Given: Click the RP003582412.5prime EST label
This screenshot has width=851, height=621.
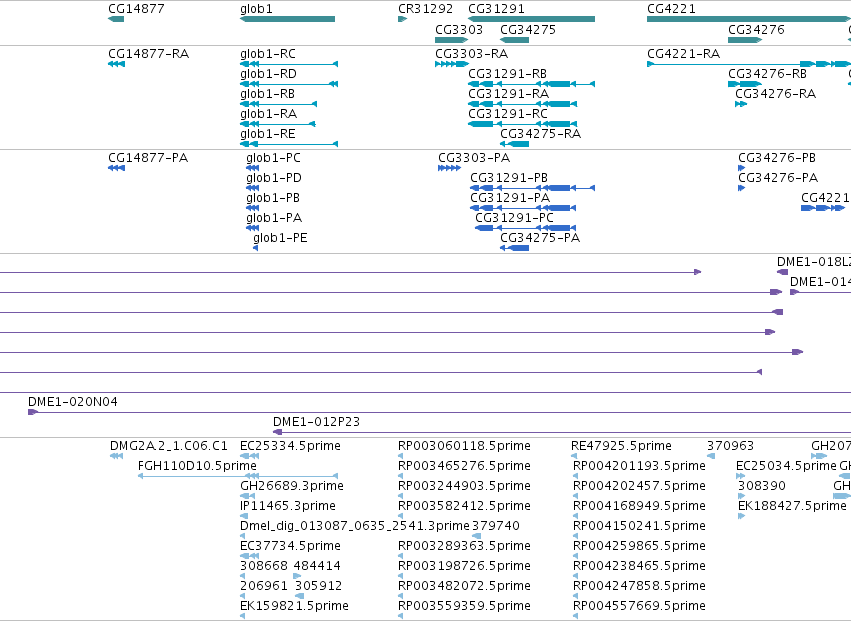Looking at the screenshot, I should pyautogui.click(x=464, y=506).
